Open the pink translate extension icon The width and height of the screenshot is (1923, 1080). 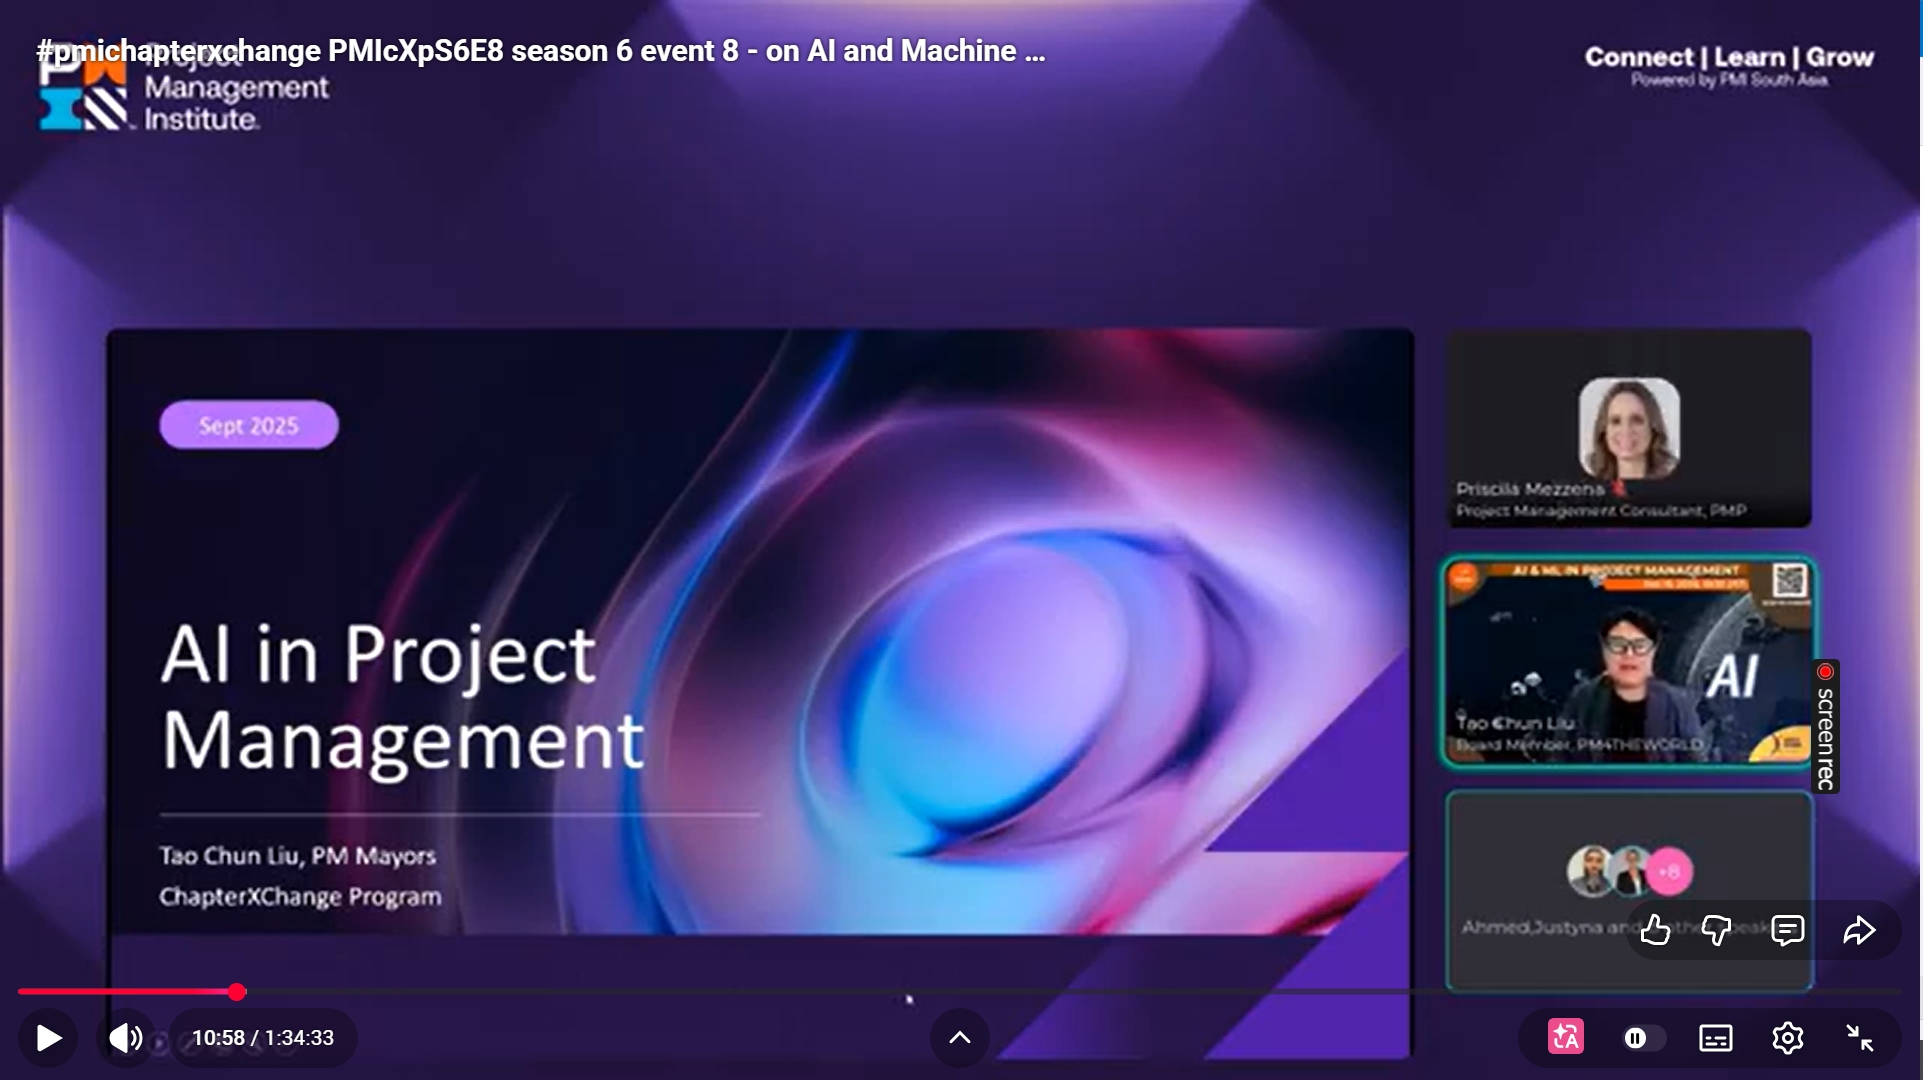1566,1038
